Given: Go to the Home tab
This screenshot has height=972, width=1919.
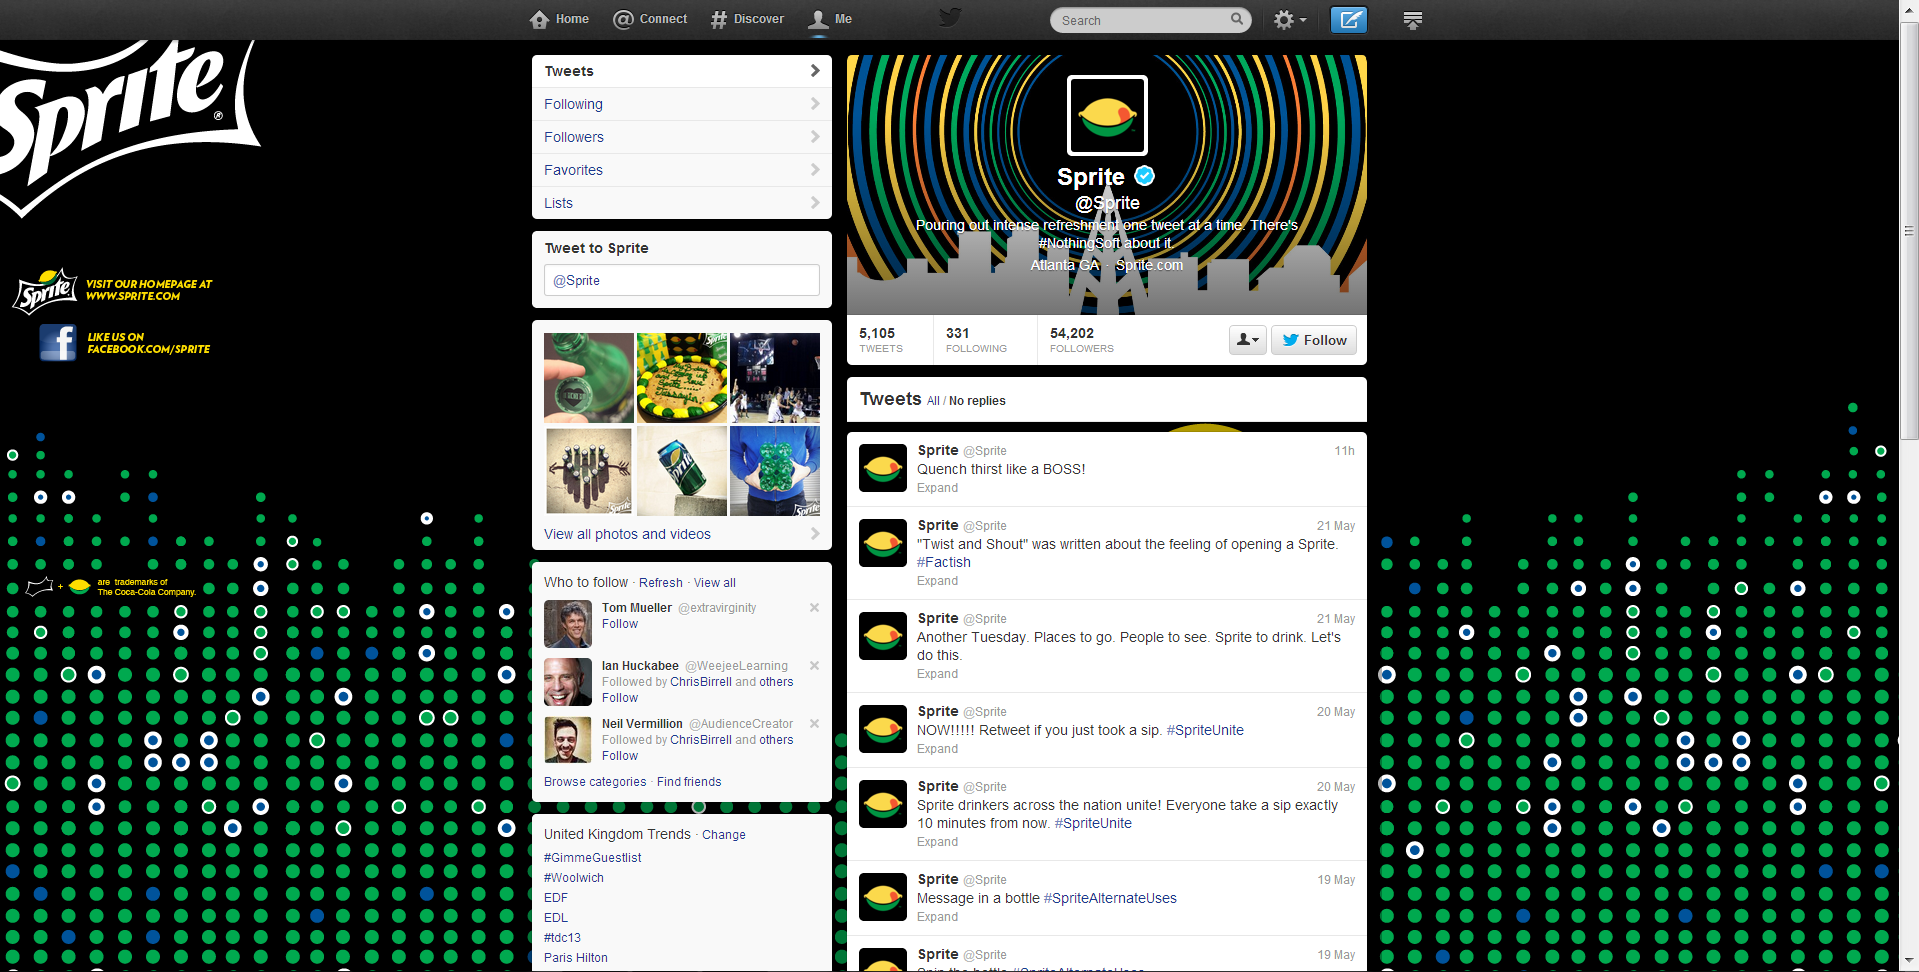Looking at the screenshot, I should (x=559, y=19).
